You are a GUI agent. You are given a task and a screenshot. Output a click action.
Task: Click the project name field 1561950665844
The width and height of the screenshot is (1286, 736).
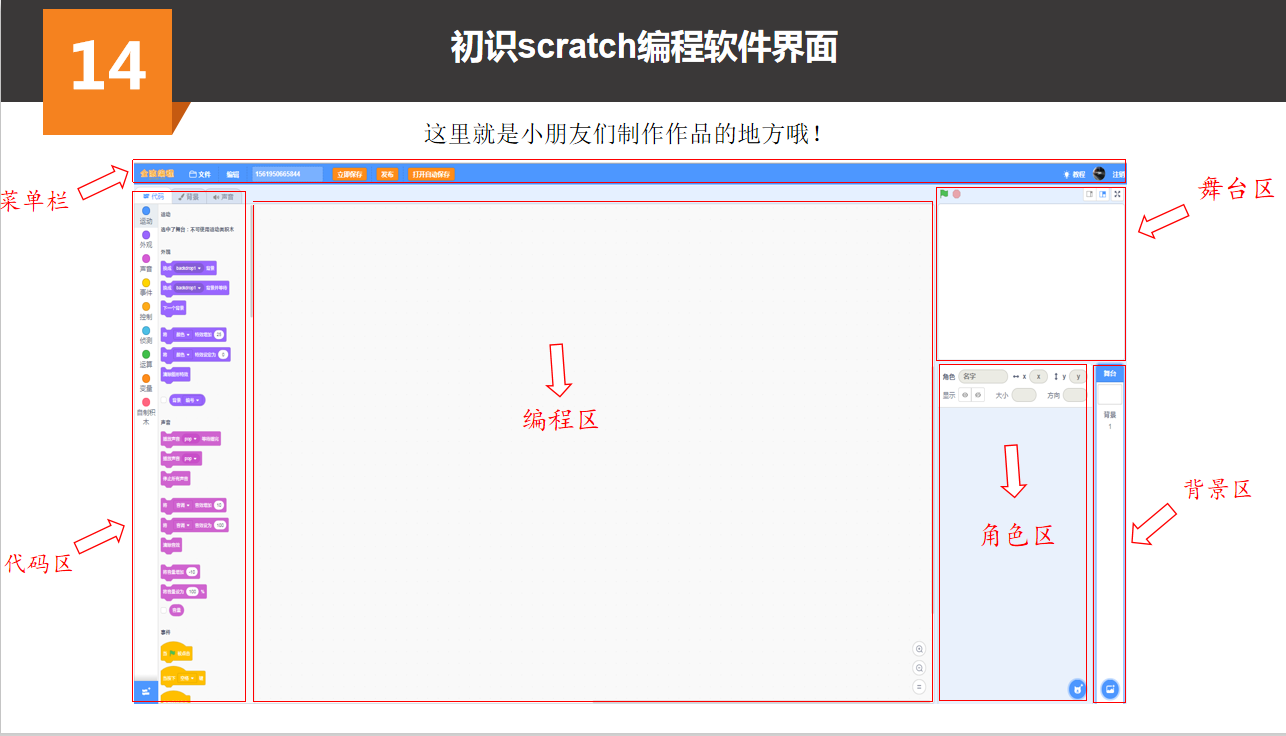pyautogui.click(x=287, y=174)
